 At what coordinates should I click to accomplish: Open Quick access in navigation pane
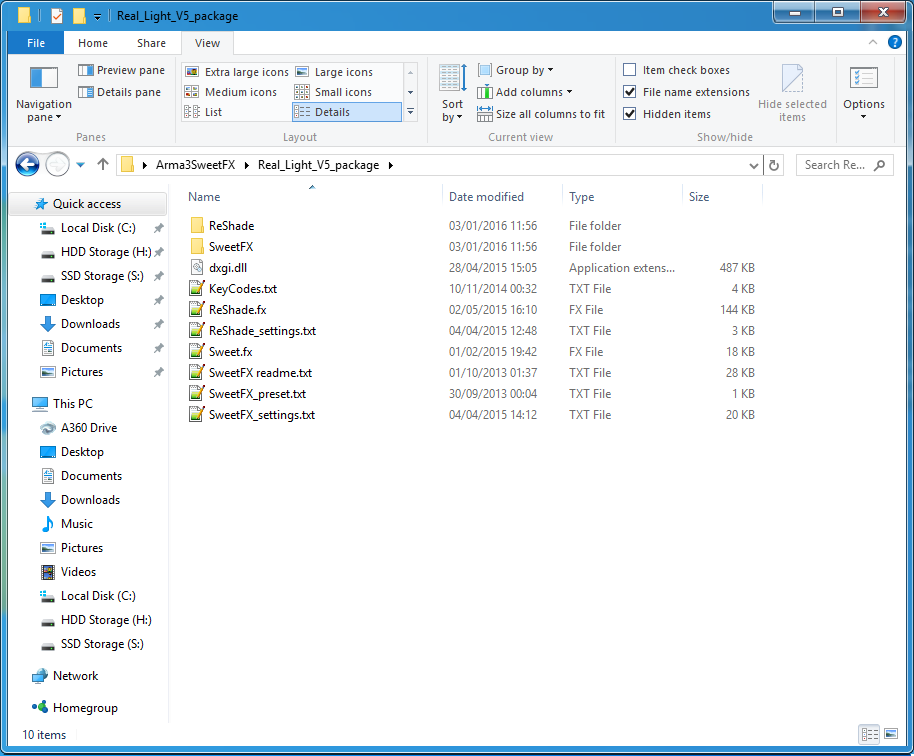tap(87, 204)
